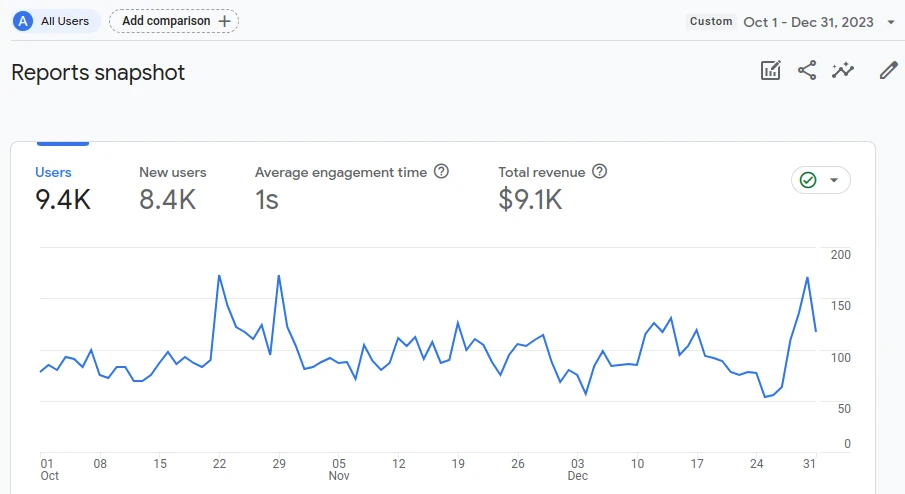The width and height of the screenshot is (905, 494).
Task: Open the Insights sparkline icon
Action: pyautogui.click(x=843, y=70)
